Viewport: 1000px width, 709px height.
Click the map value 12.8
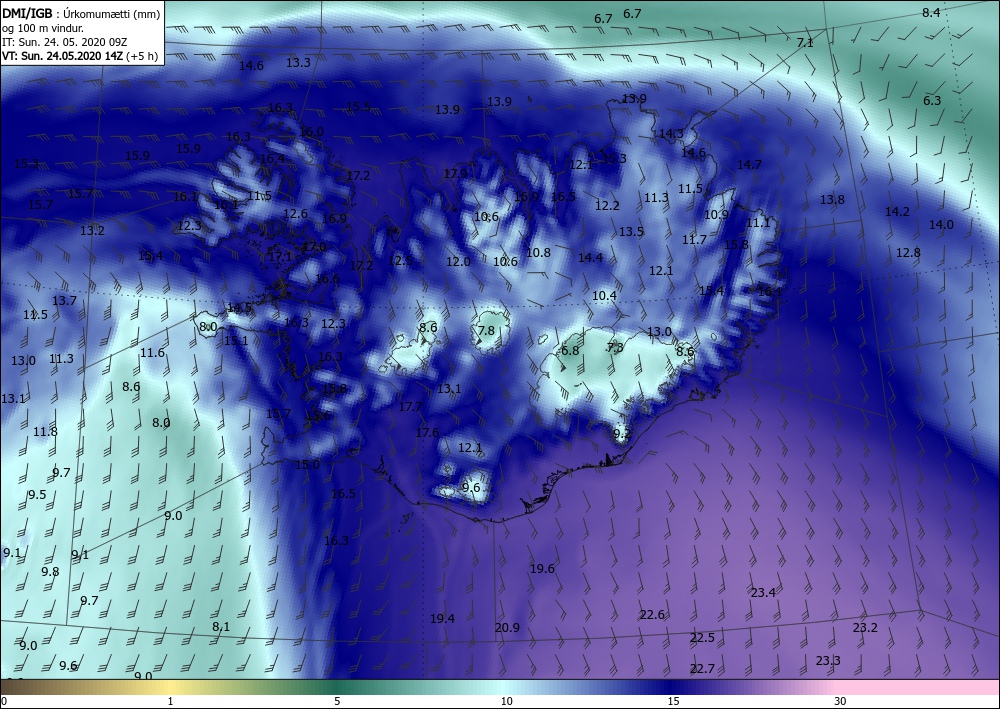908,252
